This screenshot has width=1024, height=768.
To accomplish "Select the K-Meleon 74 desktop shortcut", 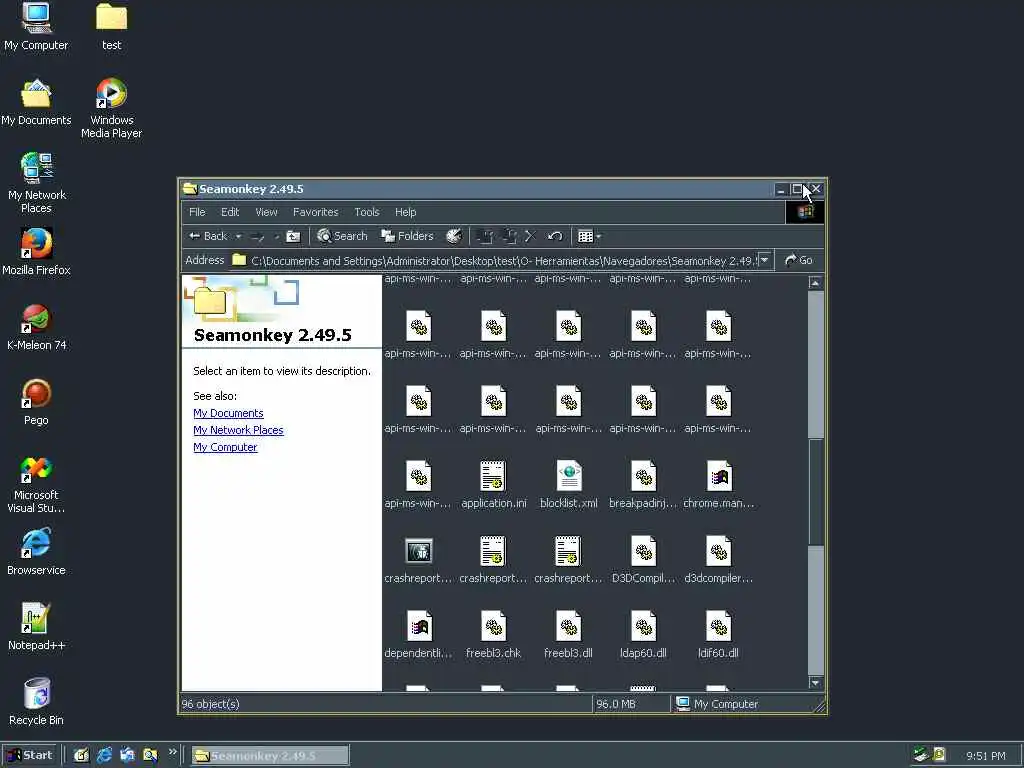I will pos(37,327).
